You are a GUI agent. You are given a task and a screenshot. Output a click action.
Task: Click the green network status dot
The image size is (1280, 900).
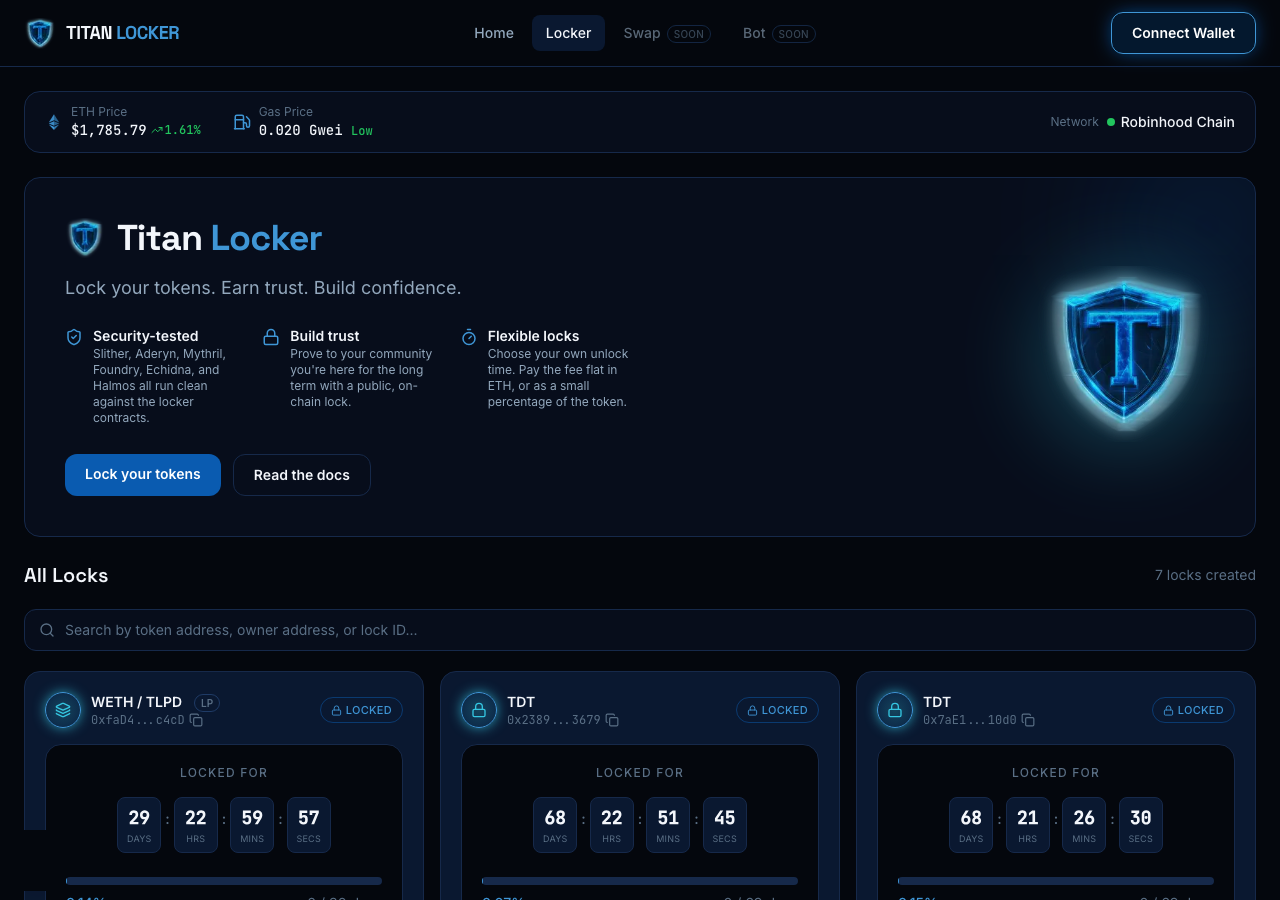point(1111,122)
